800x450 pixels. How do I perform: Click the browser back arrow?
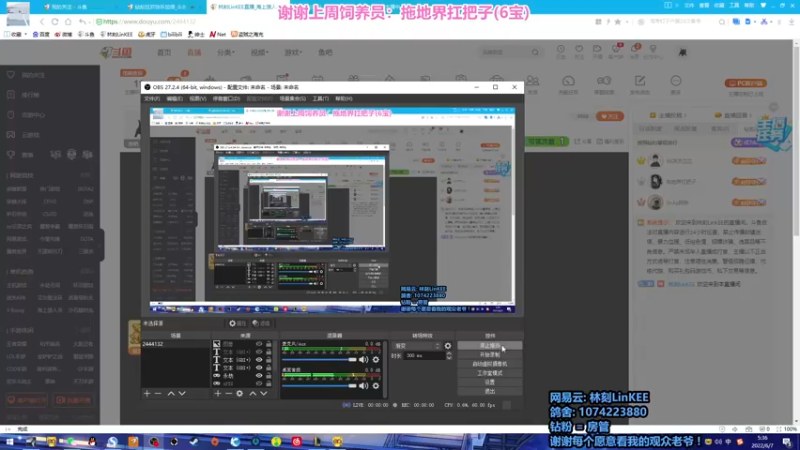42,22
